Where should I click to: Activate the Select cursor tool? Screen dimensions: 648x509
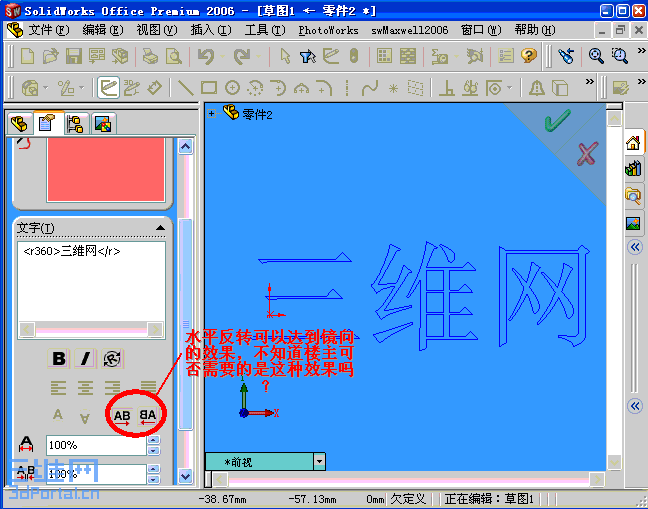point(285,56)
